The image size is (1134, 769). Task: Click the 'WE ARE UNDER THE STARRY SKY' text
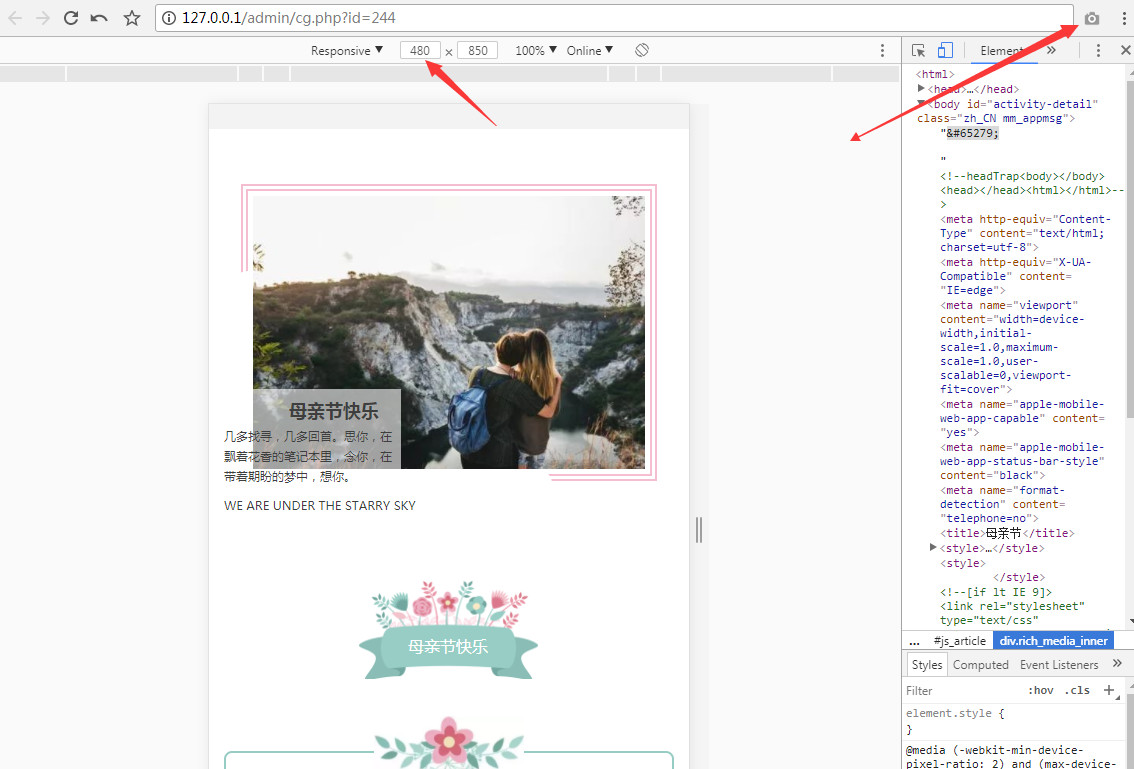[320, 506]
